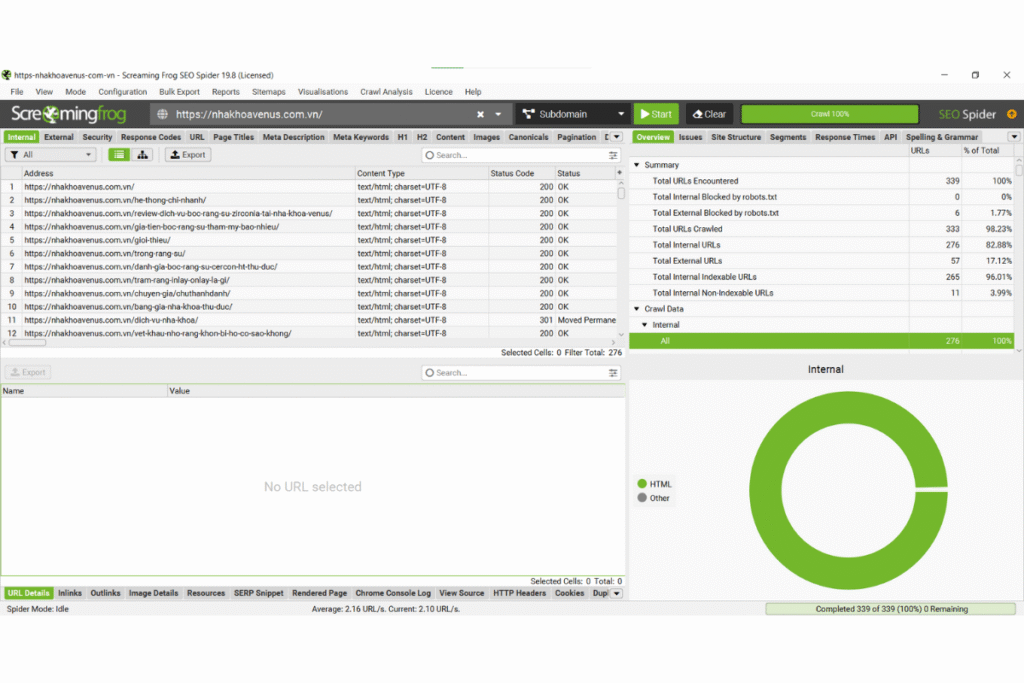Open search filter options in top table
The width and height of the screenshot is (1024, 683).
tap(613, 155)
